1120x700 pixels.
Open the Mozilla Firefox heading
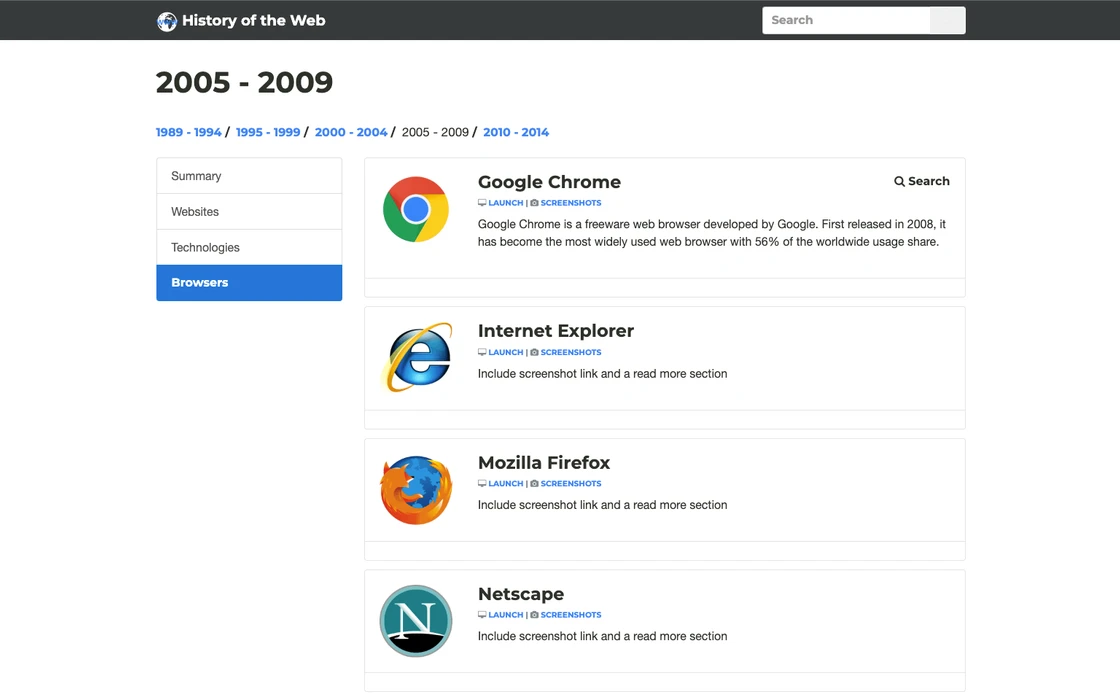544,463
